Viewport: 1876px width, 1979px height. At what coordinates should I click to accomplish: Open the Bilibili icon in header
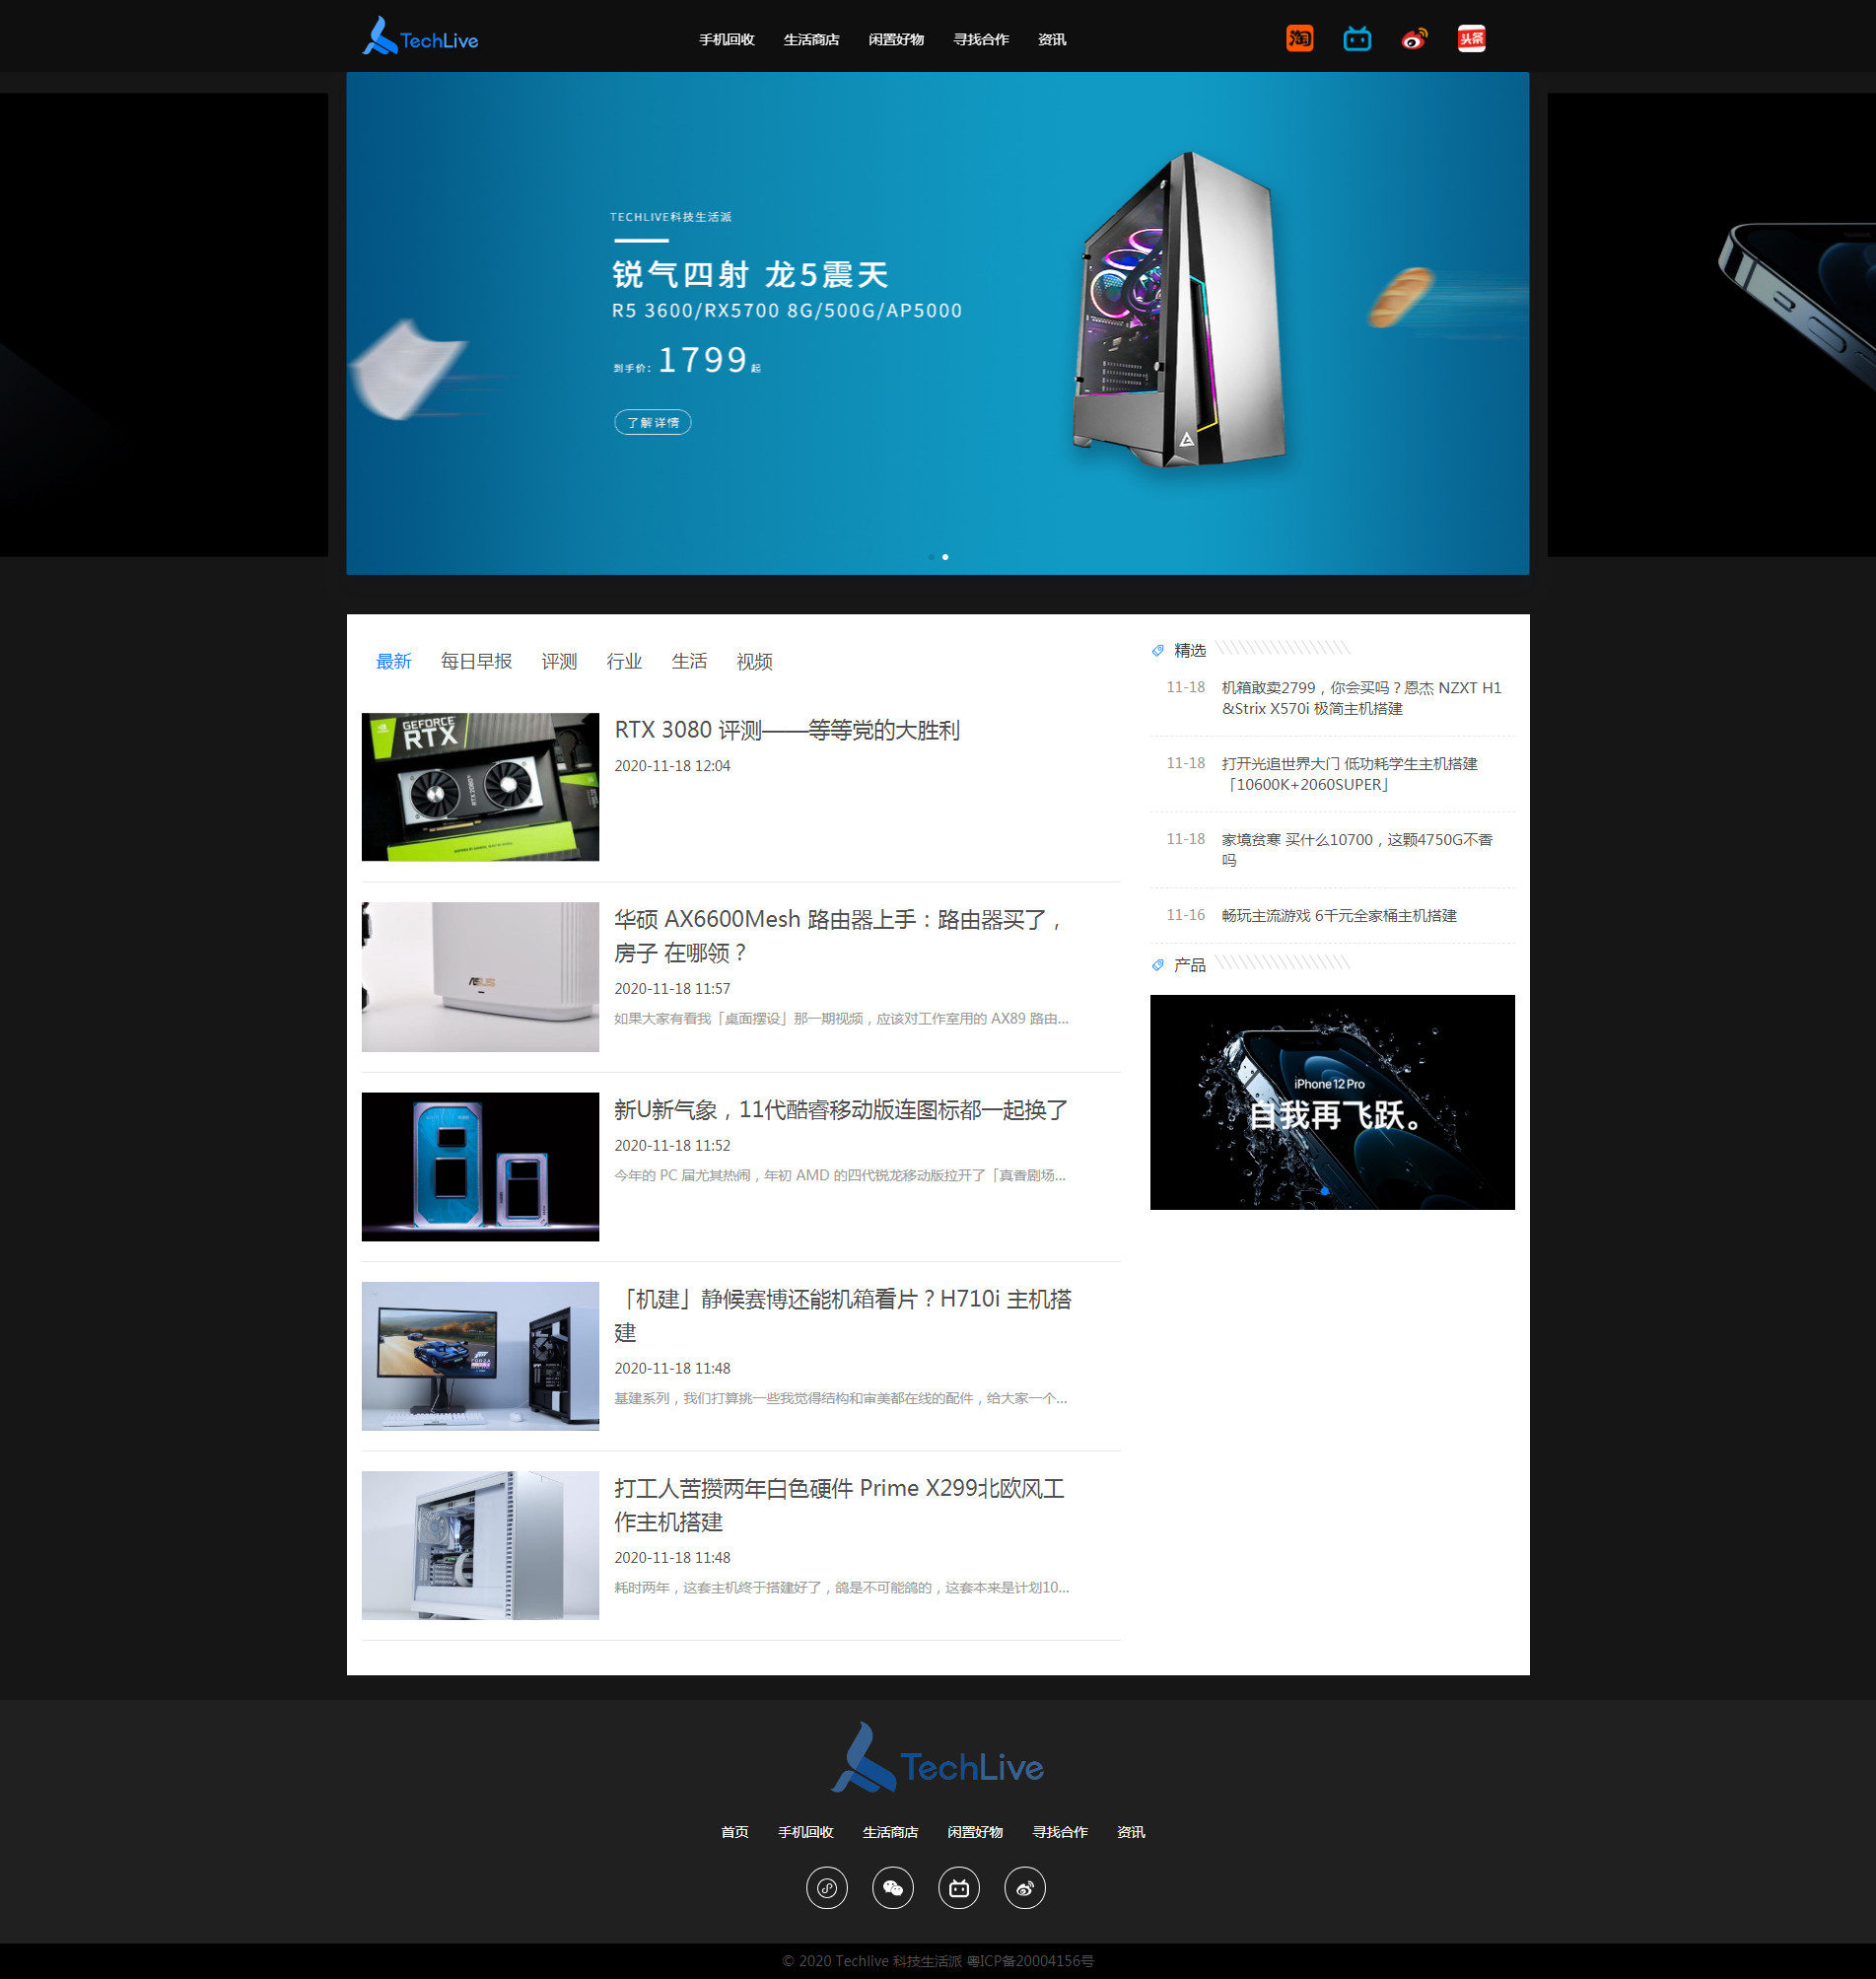click(x=1357, y=39)
